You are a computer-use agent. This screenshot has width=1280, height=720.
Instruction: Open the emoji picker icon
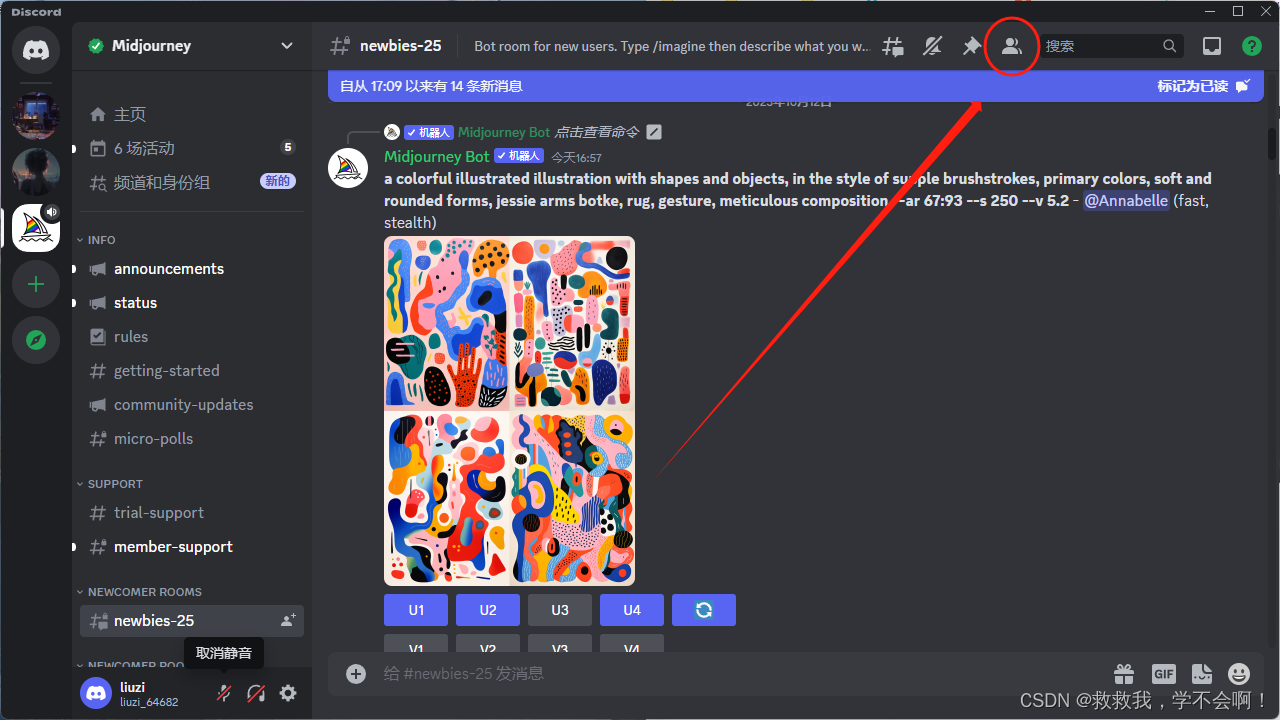point(1239,674)
